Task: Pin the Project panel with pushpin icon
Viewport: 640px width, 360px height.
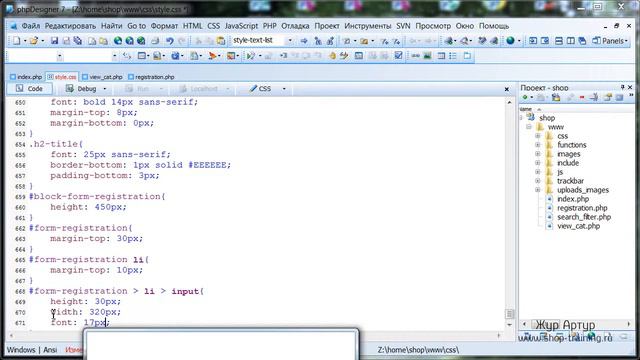Action: [x=622, y=87]
